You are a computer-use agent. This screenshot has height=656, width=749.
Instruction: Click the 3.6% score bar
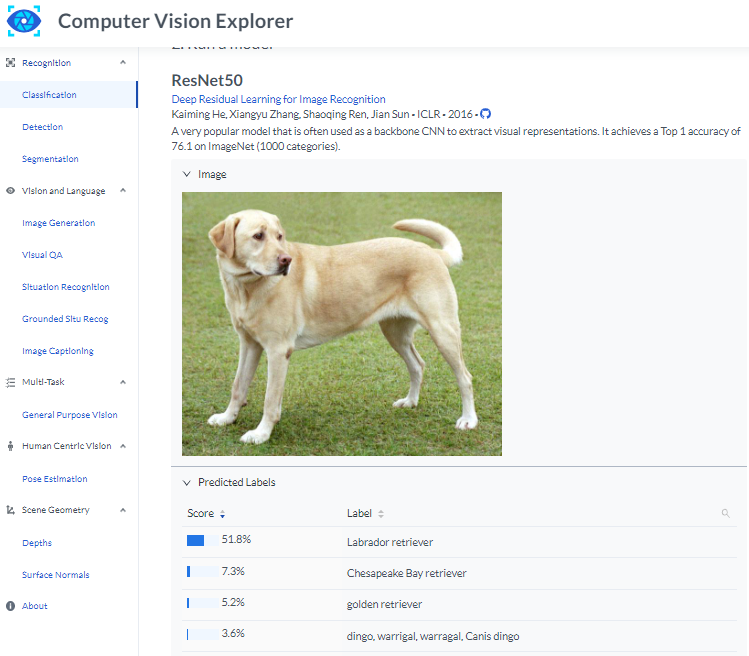click(203, 634)
